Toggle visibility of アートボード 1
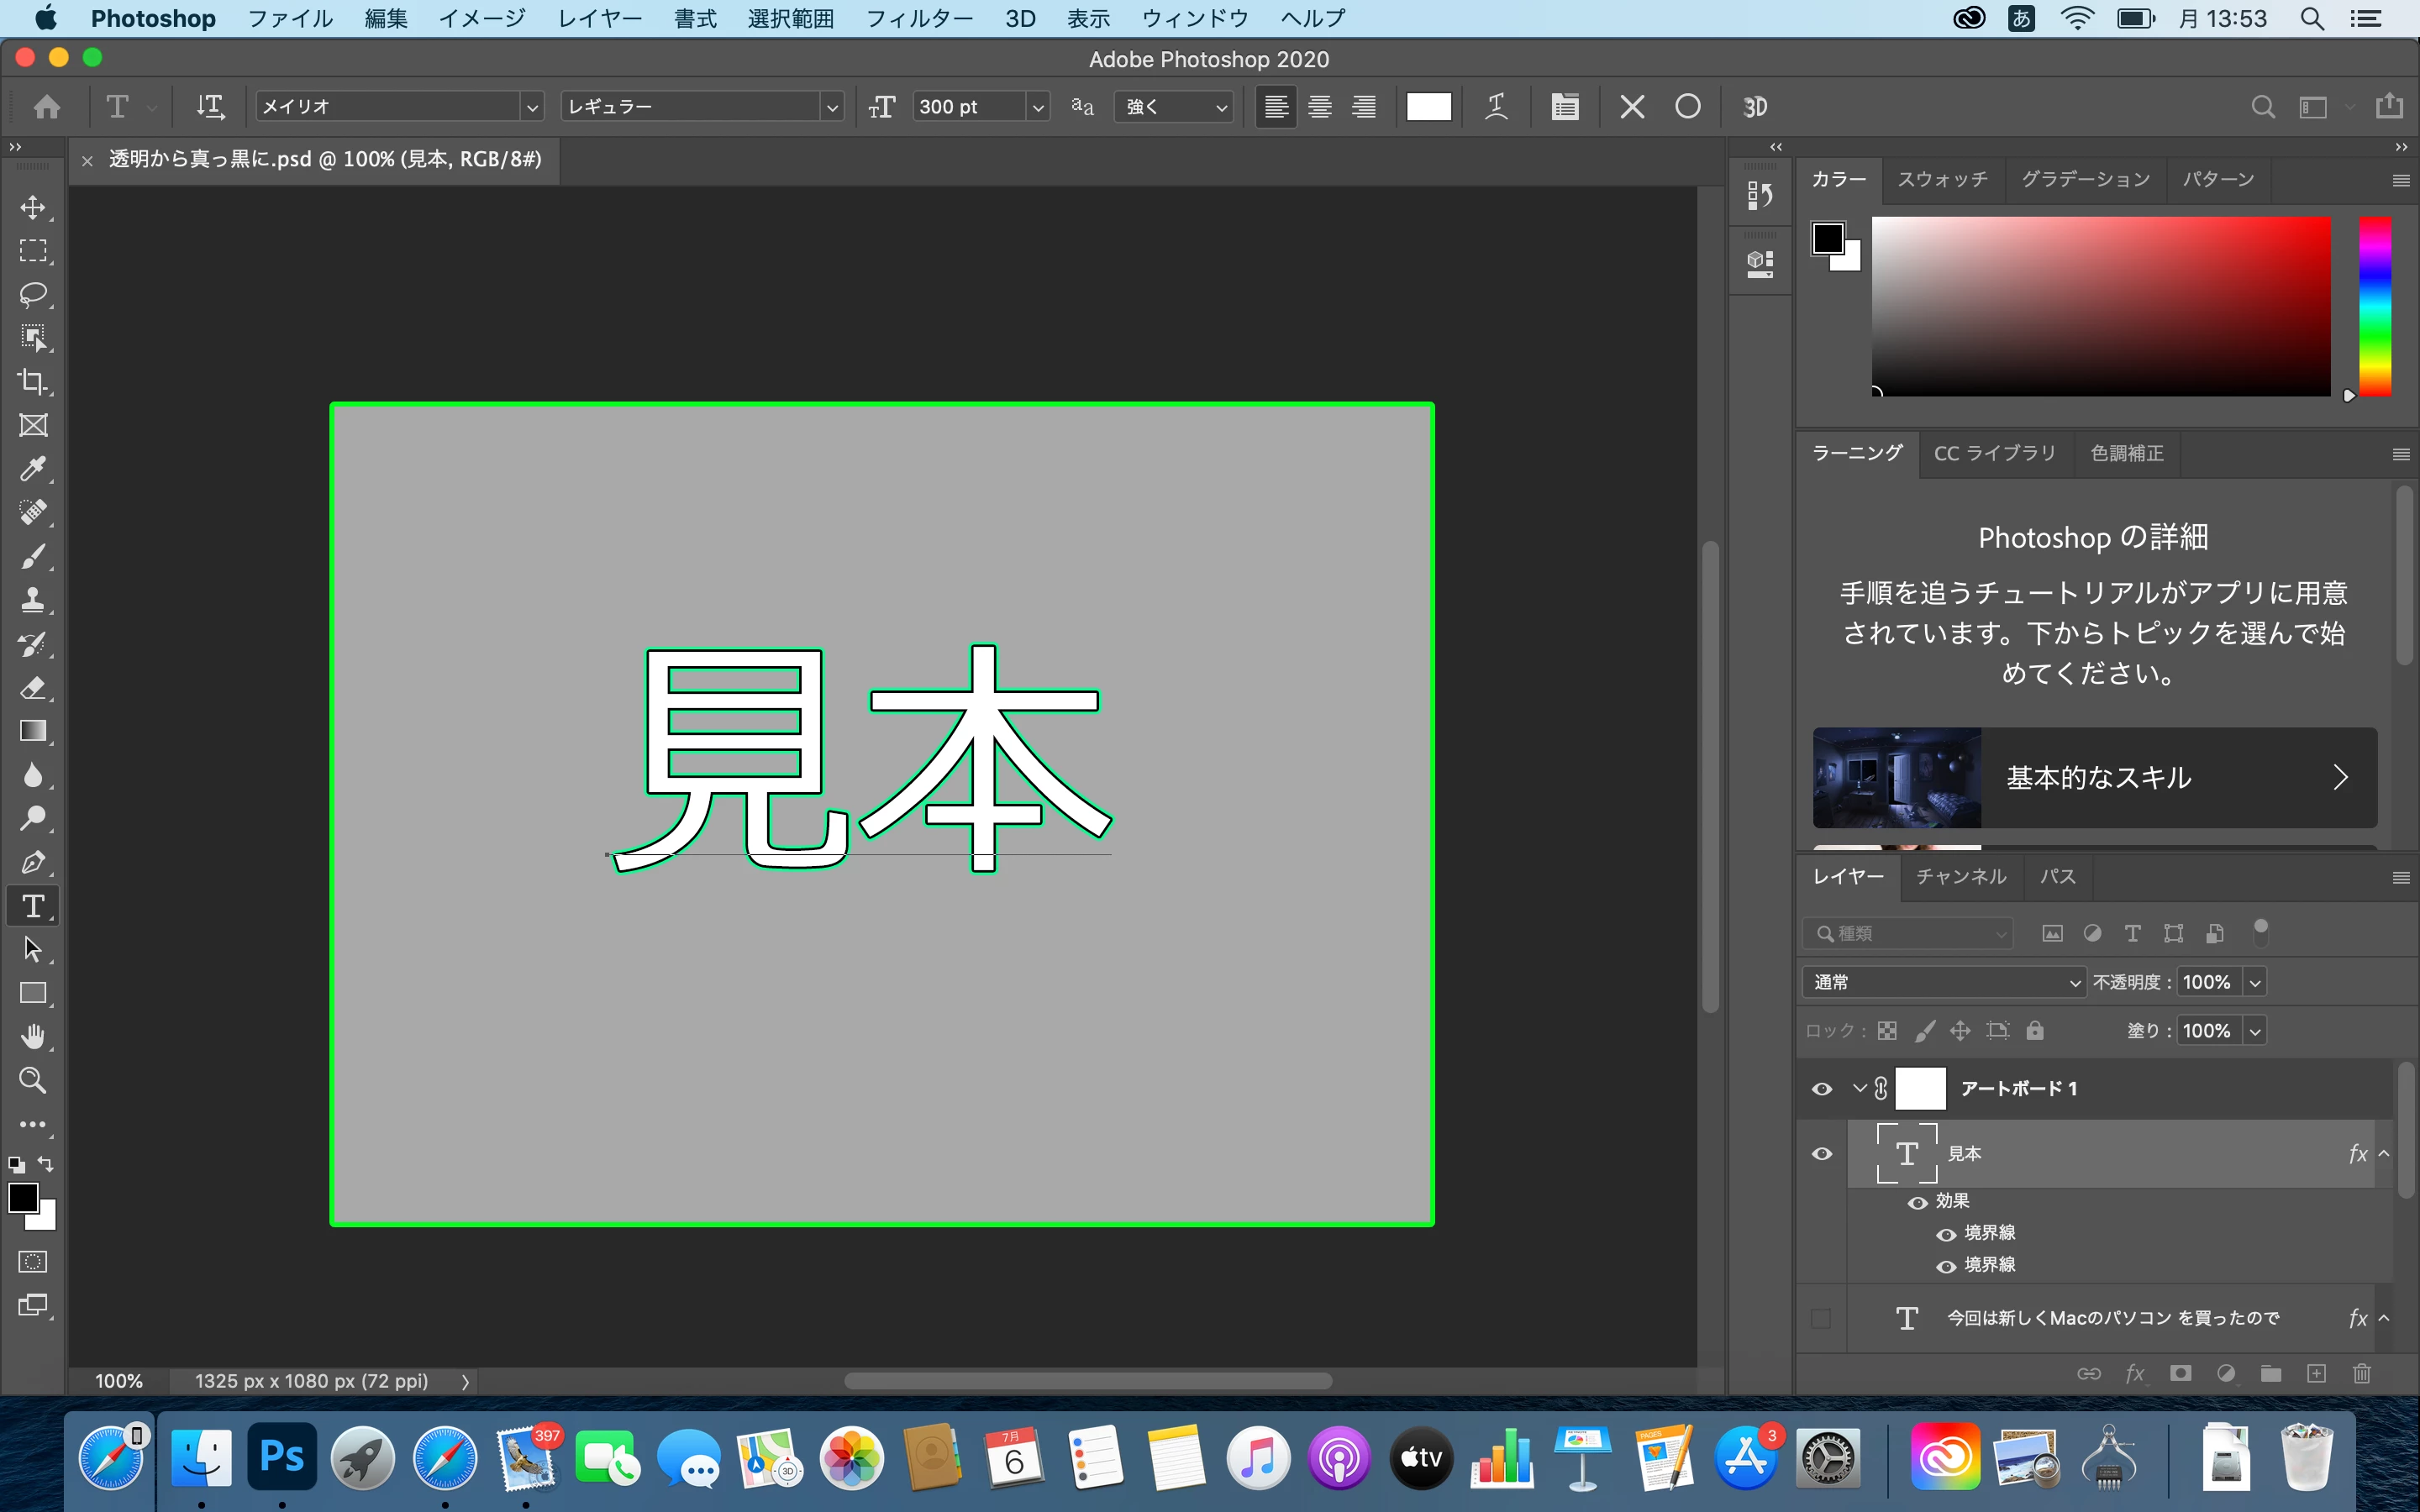 1822,1089
